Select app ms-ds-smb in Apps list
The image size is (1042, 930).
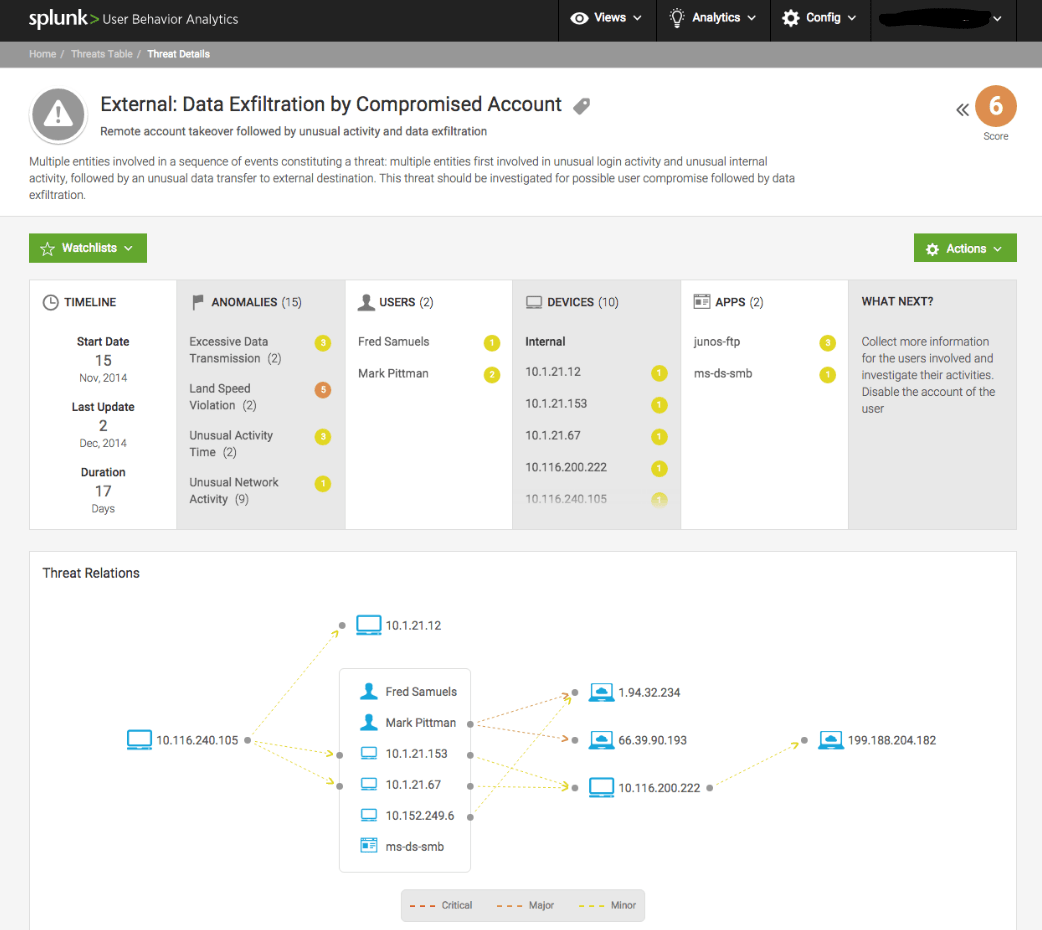click(723, 374)
